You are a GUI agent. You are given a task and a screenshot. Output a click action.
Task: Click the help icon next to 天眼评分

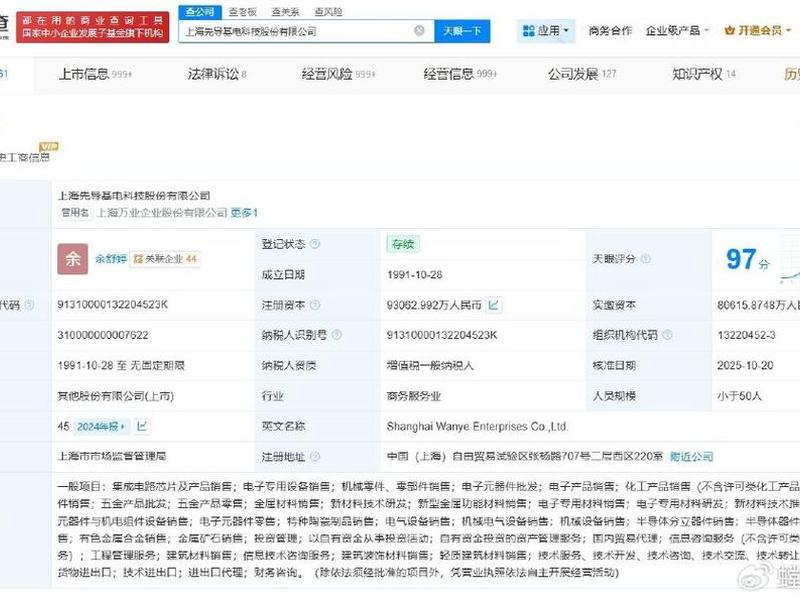point(645,259)
